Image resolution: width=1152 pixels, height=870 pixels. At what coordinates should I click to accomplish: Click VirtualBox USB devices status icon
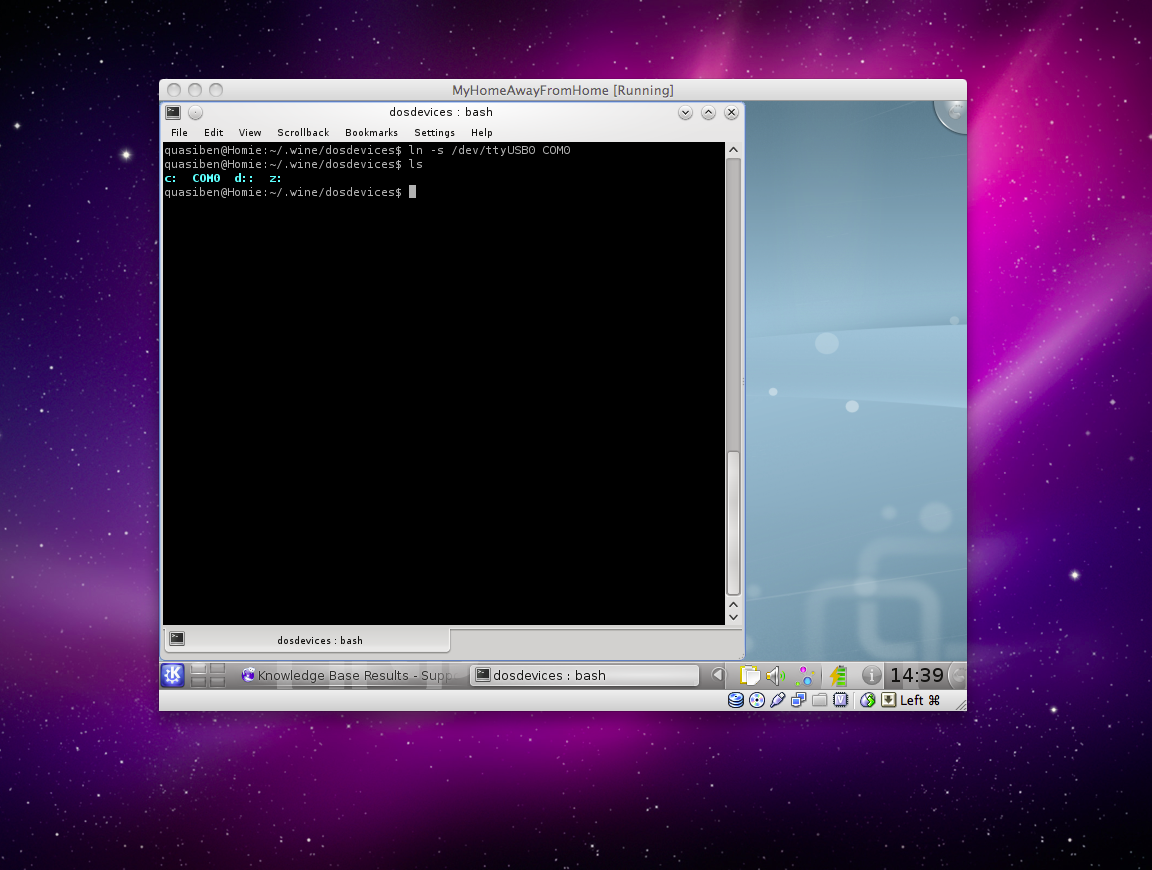click(x=778, y=700)
